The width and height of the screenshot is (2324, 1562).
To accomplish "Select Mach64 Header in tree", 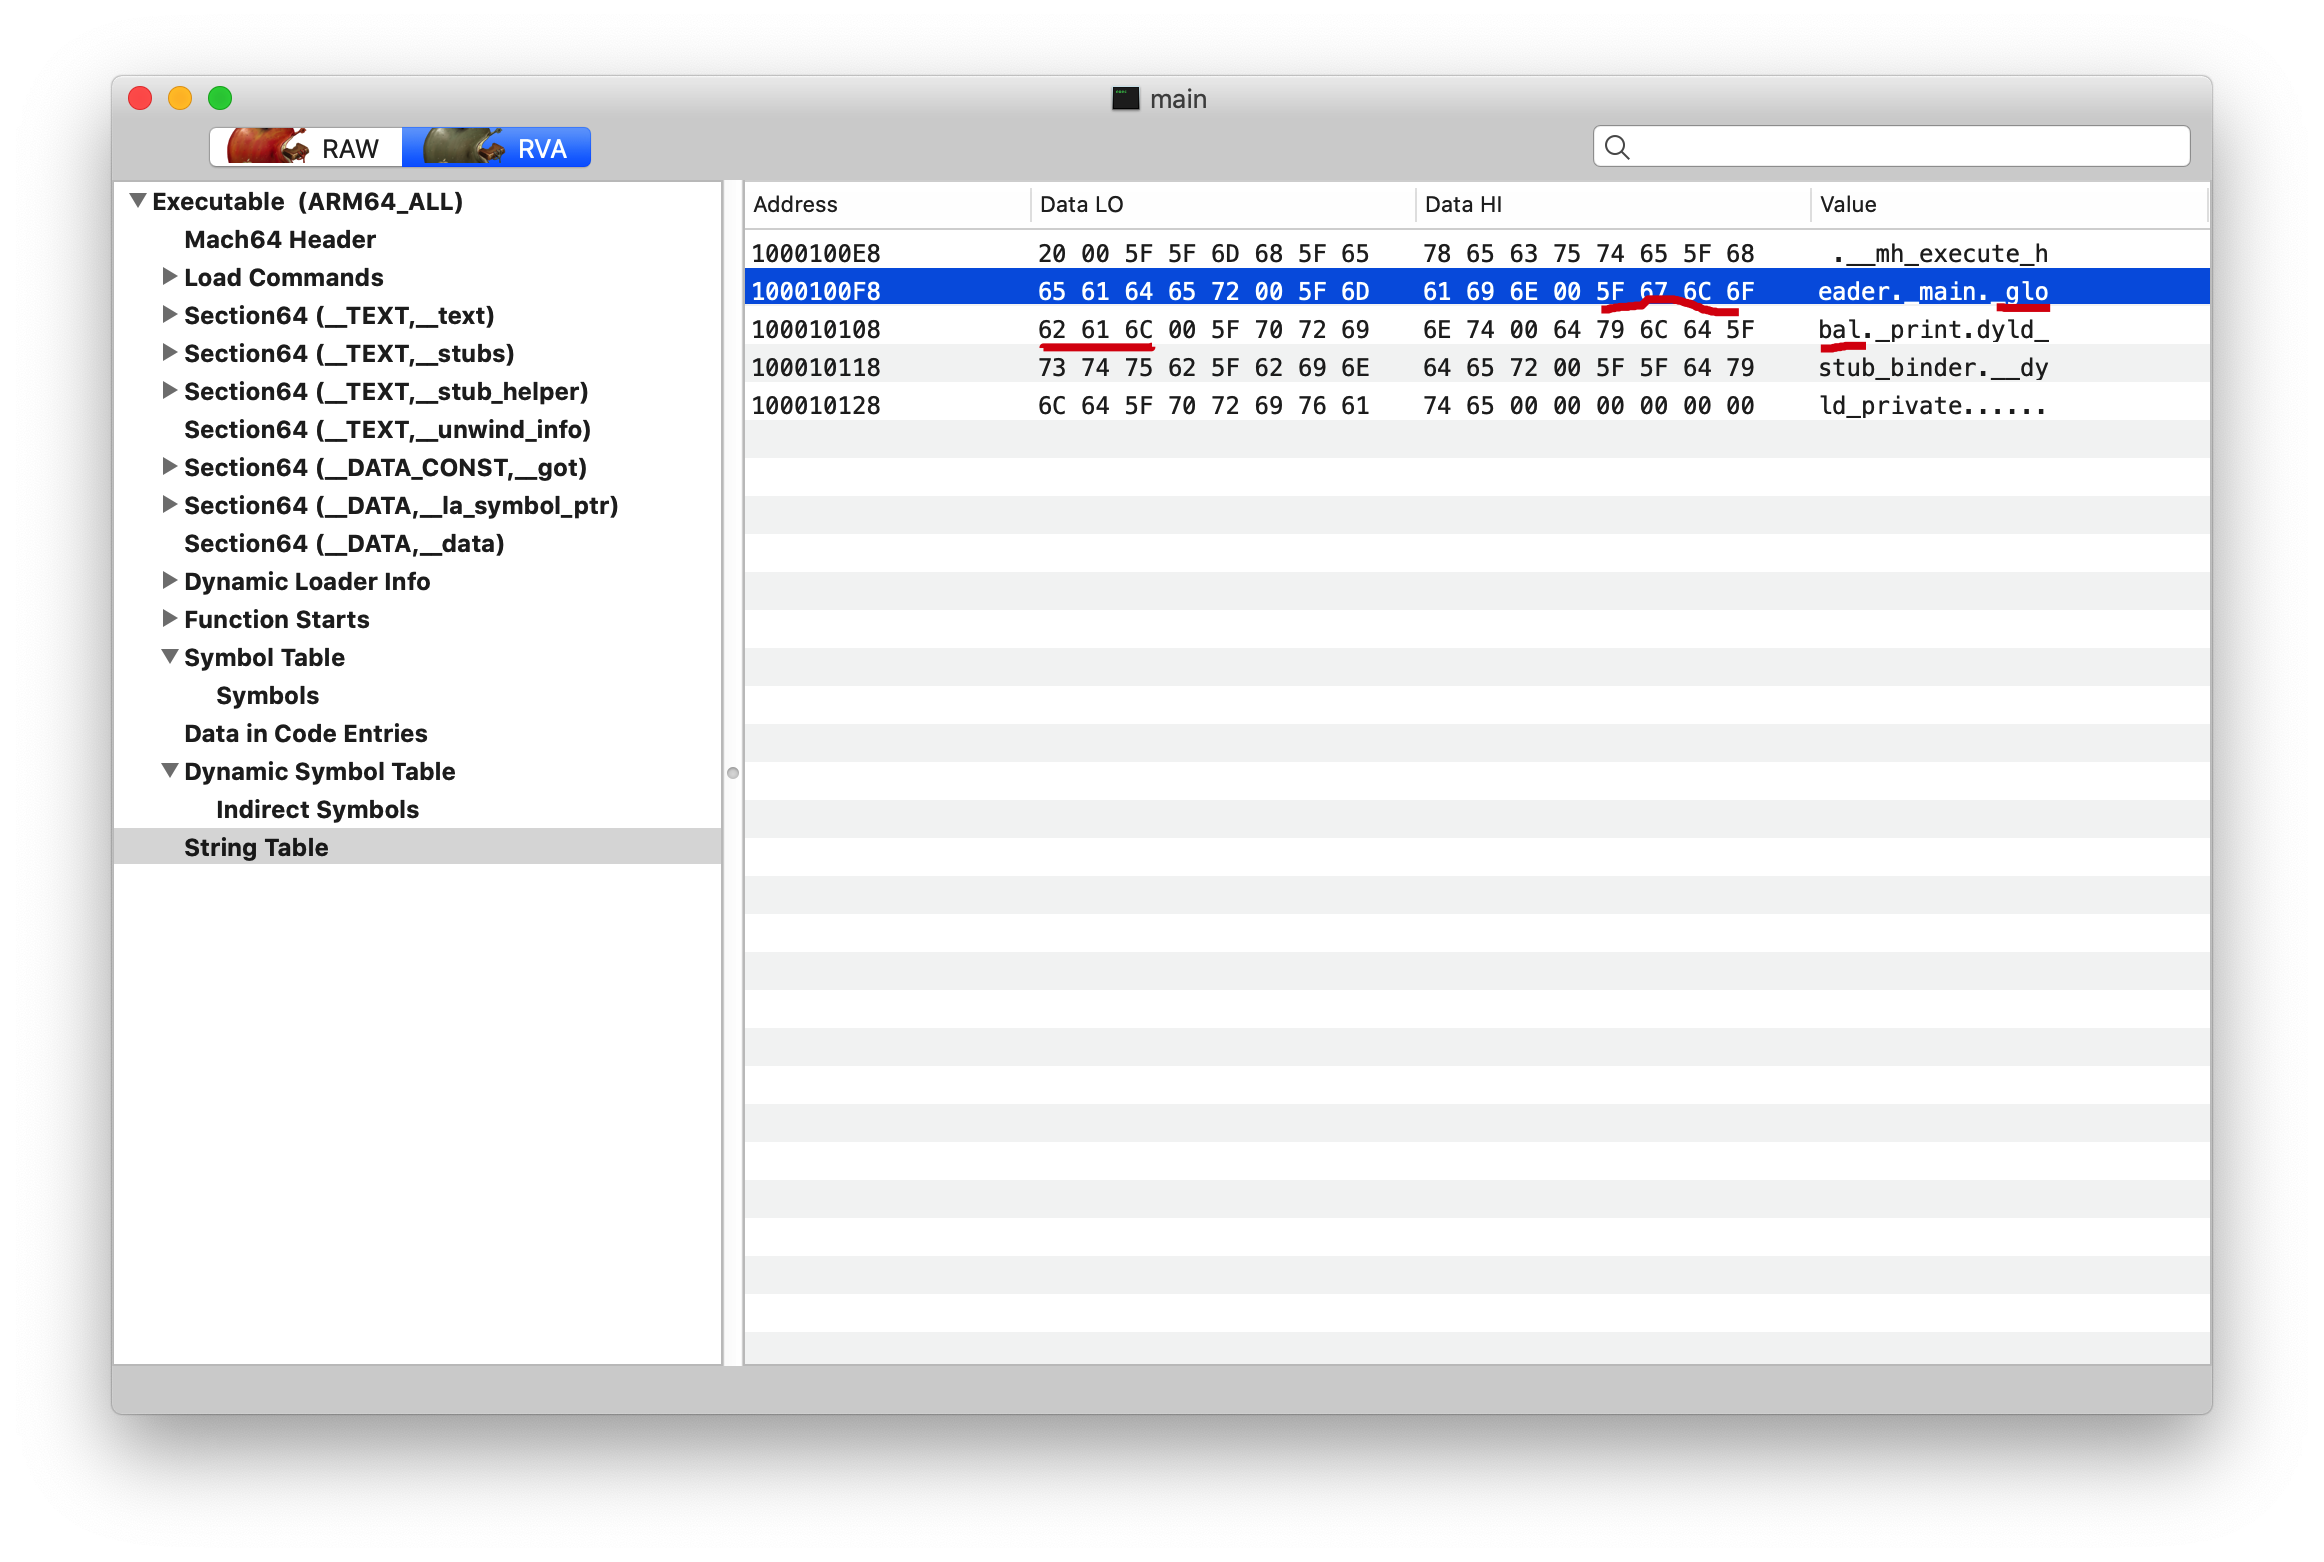I will [x=280, y=239].
